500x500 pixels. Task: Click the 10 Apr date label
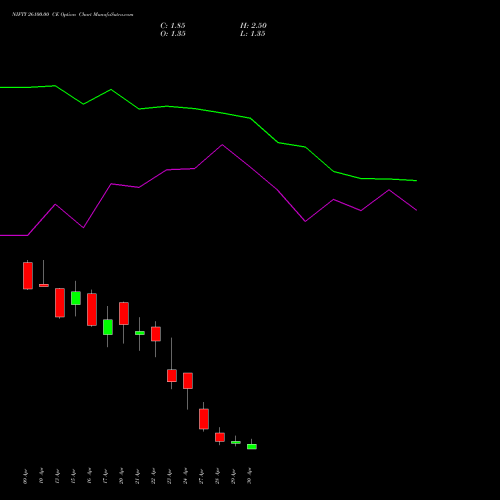pyautogui.click(x=42, y=477)
